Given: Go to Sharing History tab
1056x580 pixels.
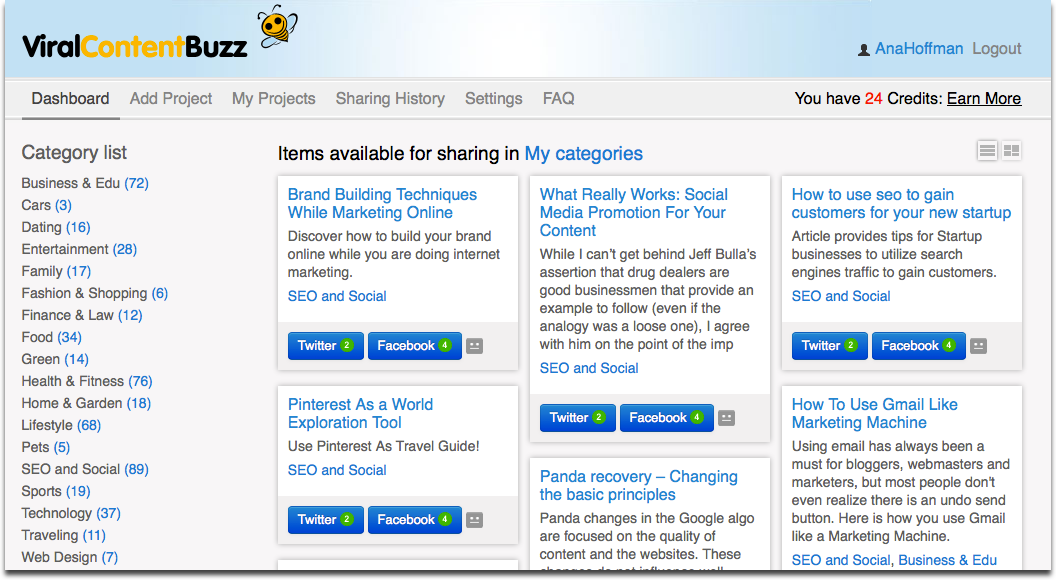Looking at the screenshot, I should [390, 98].
